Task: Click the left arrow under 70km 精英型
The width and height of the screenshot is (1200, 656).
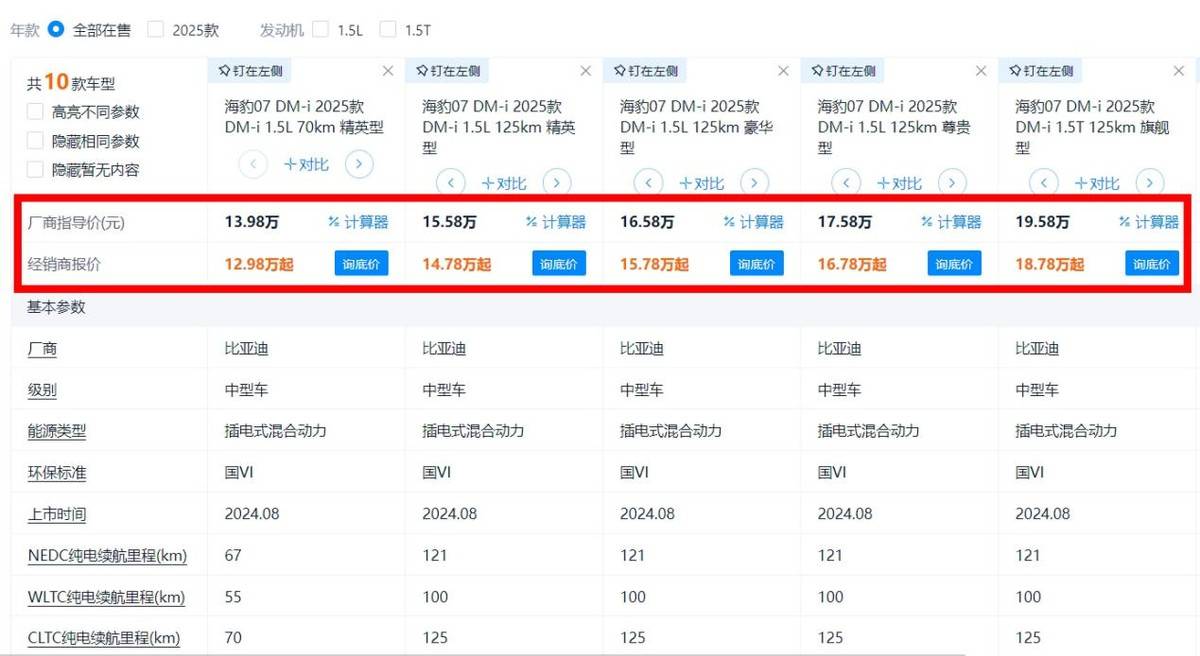Action: (253, 164)
